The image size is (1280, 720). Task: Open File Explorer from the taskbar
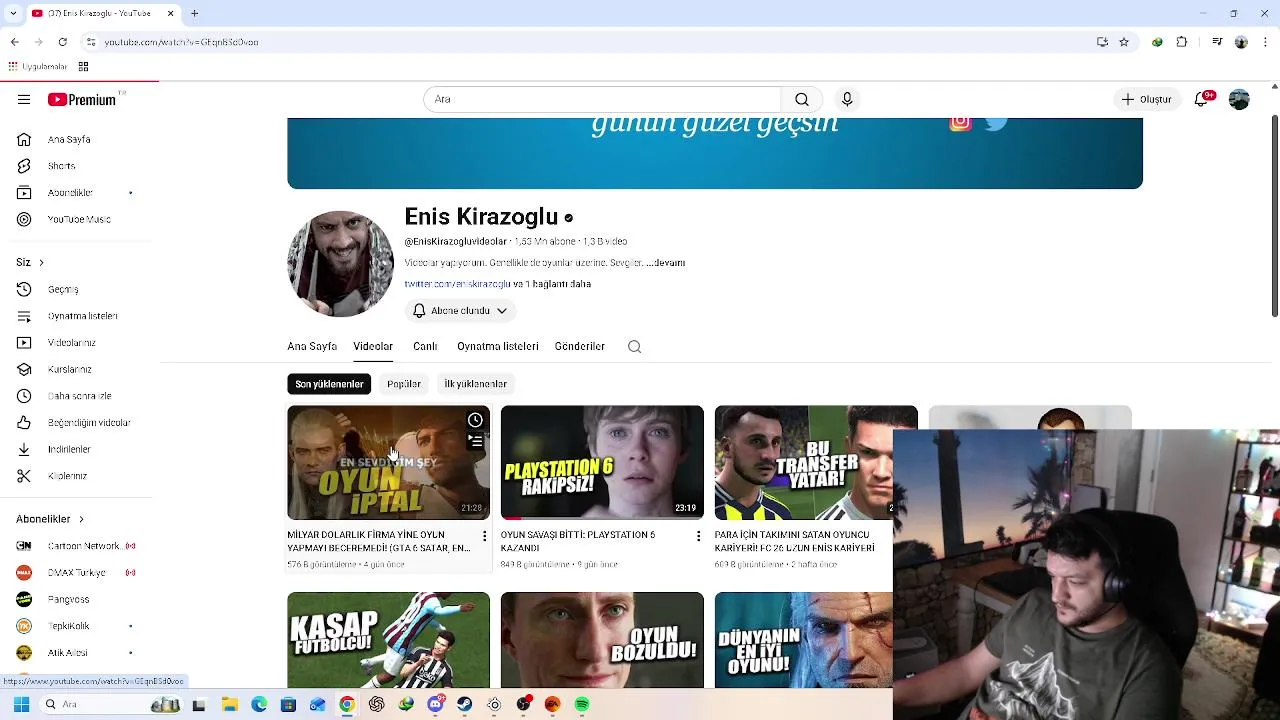click(229, 704)
